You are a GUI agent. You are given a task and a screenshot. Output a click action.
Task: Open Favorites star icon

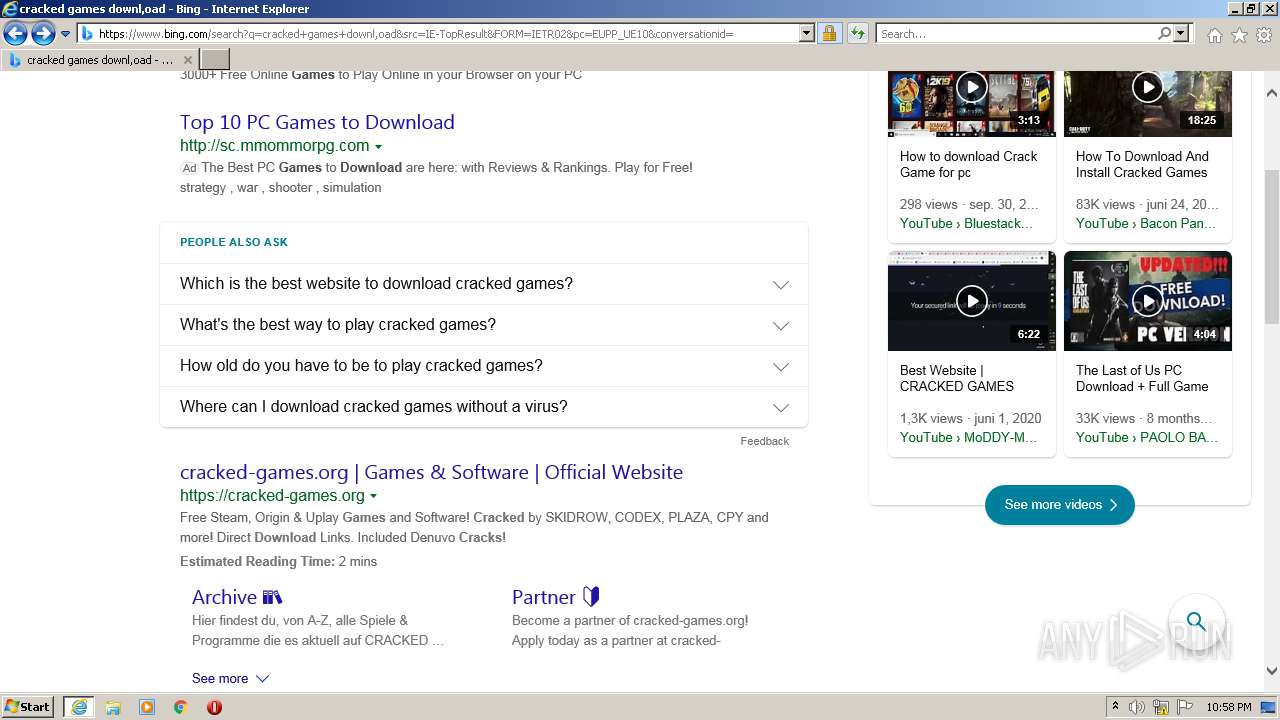pyautogui.click(x=1239, y=35)
